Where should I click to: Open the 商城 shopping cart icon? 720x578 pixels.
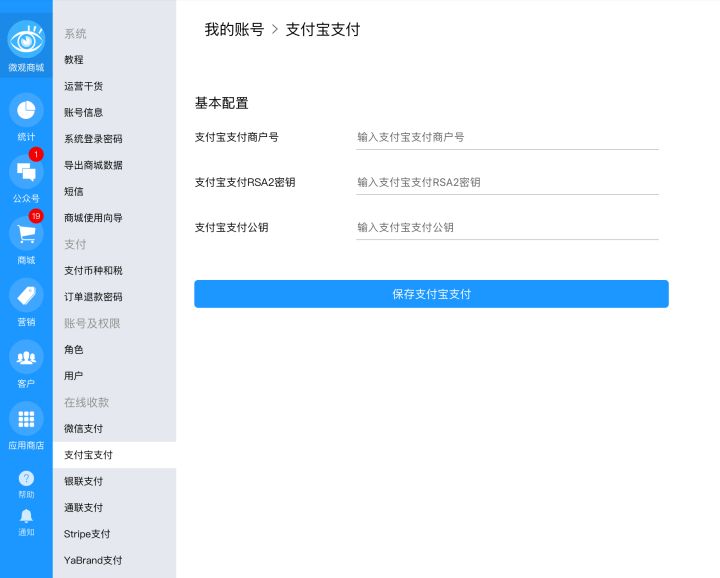[x=26, y=234]
